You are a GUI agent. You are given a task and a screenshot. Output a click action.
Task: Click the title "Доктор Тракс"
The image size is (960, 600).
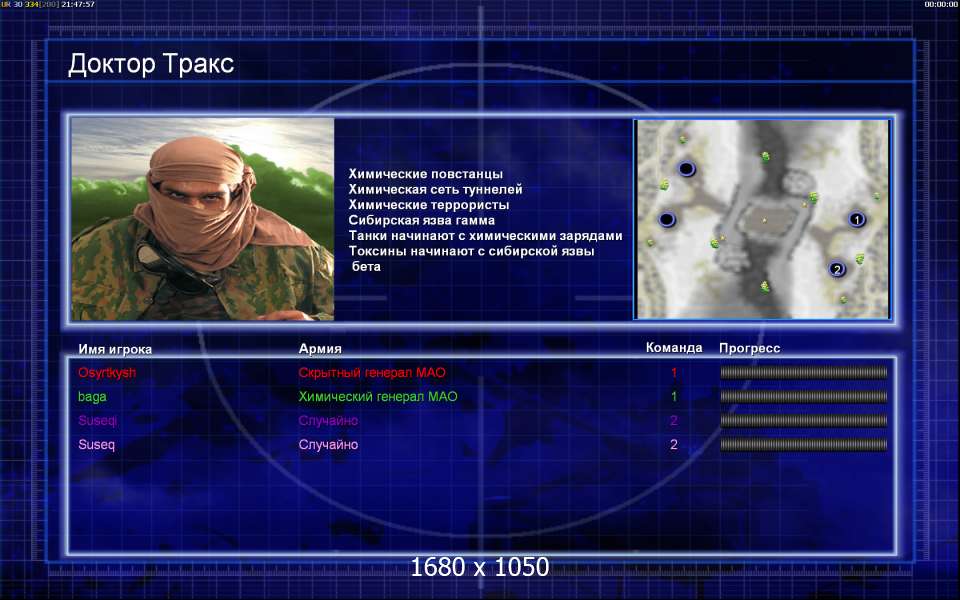coord(151,64)
